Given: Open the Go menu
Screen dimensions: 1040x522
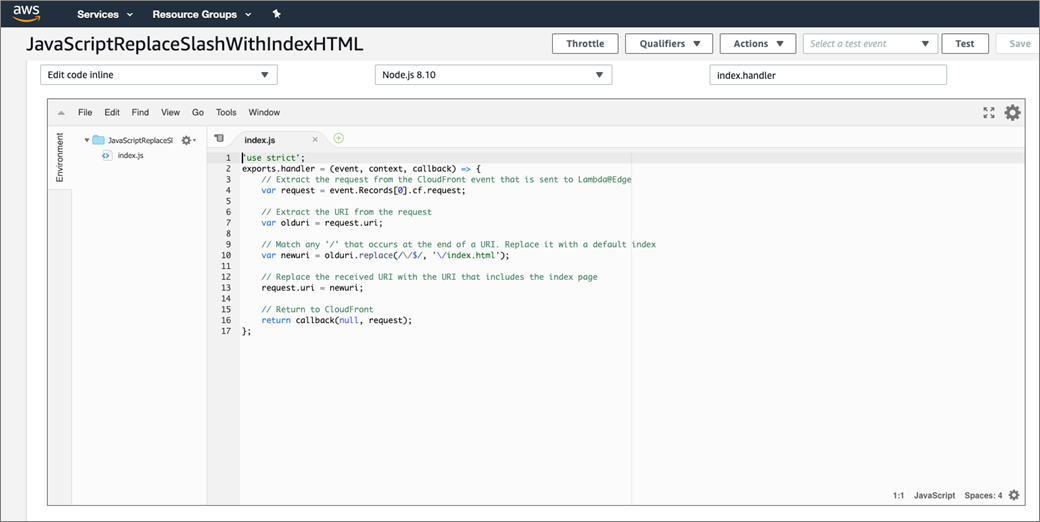Looking at the screenshot, I should 198,112.
